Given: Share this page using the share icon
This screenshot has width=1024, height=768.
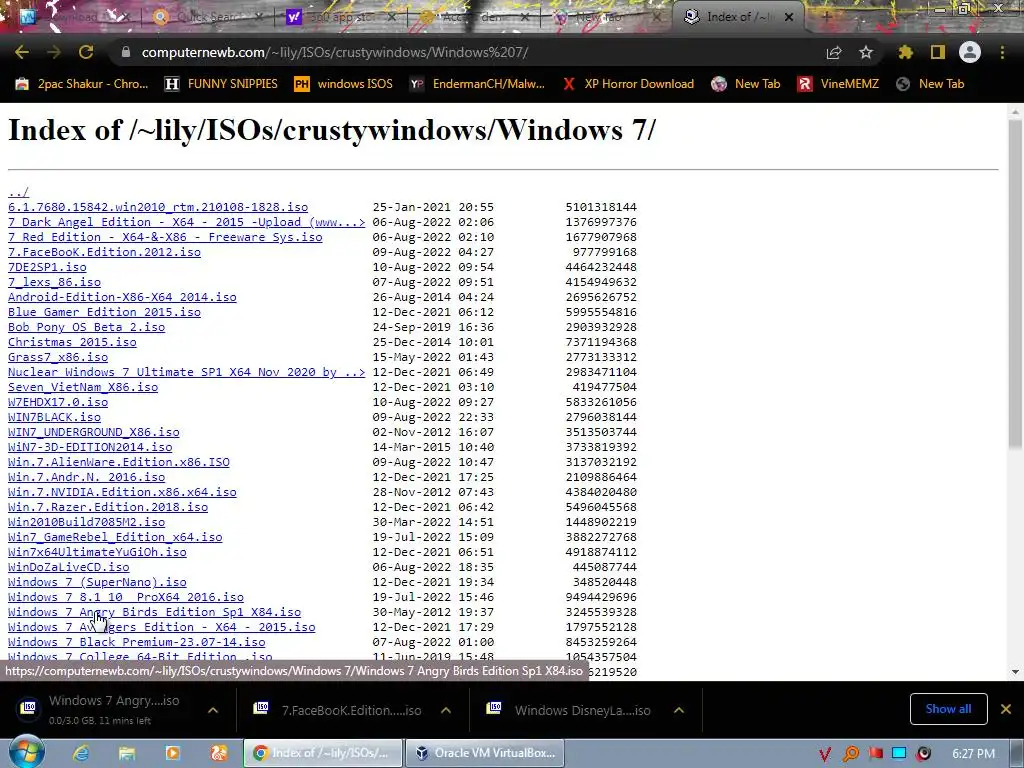Looking at the screenshot, I should (834, 52).
